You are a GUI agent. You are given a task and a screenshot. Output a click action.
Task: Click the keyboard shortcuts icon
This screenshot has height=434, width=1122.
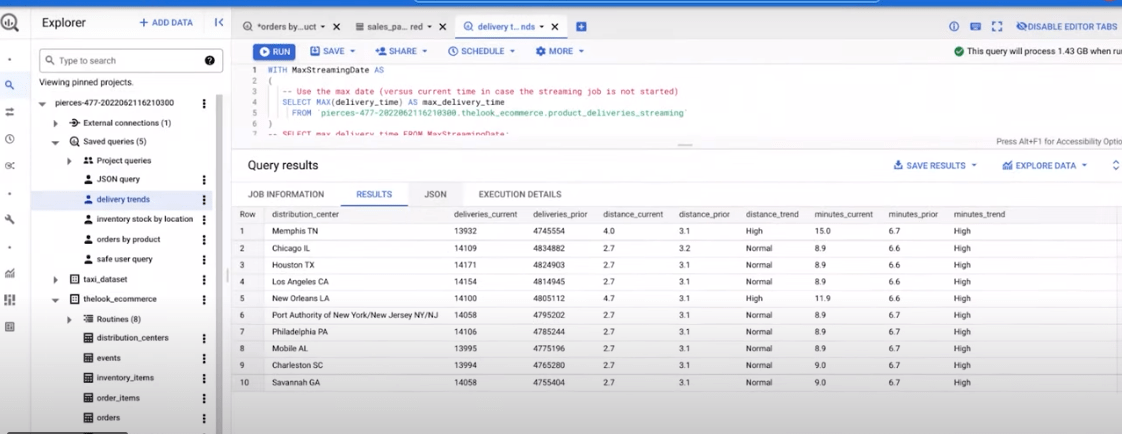(x=975, y=27)
